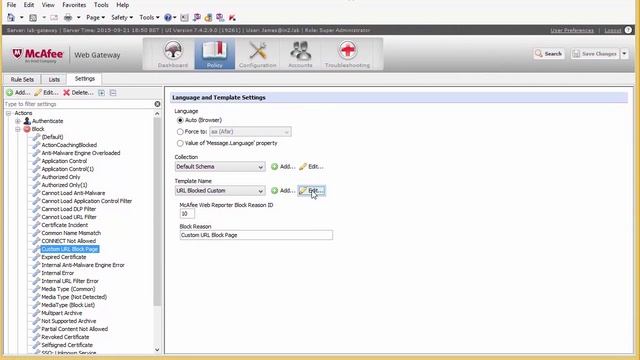The width and height of the screenshot is (640, 360).
Task: Add a new Template Name entry
Action: tap(282, 191)
